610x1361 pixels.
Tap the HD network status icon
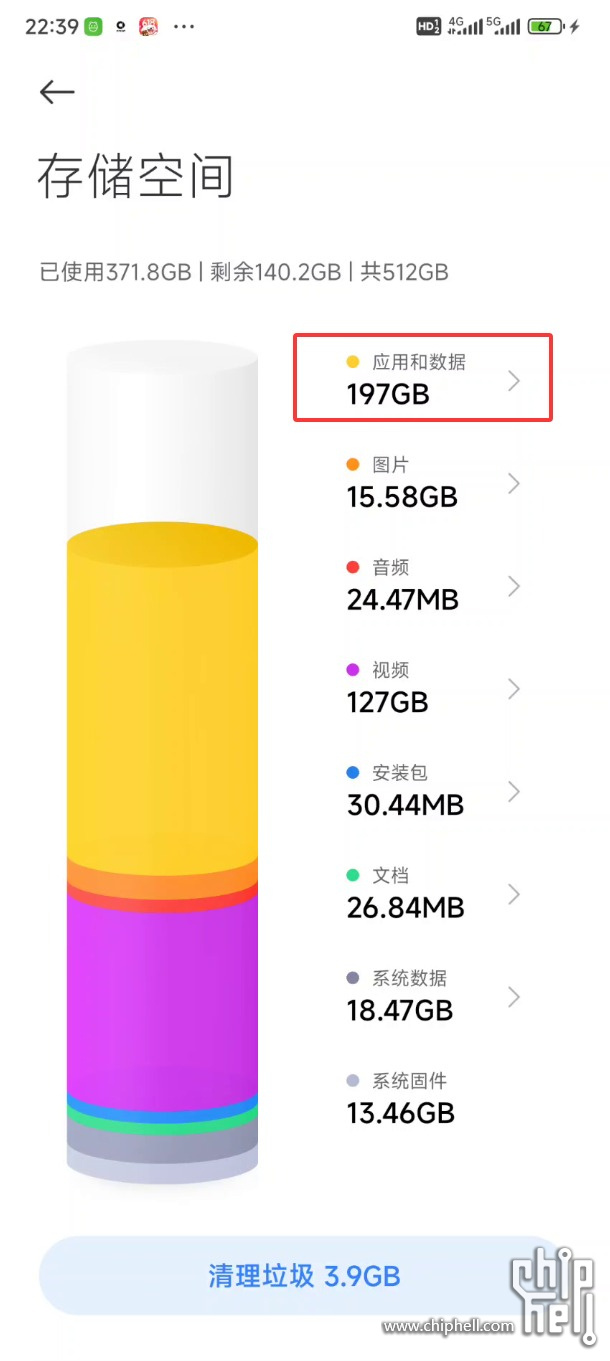[x=428, y=27]
